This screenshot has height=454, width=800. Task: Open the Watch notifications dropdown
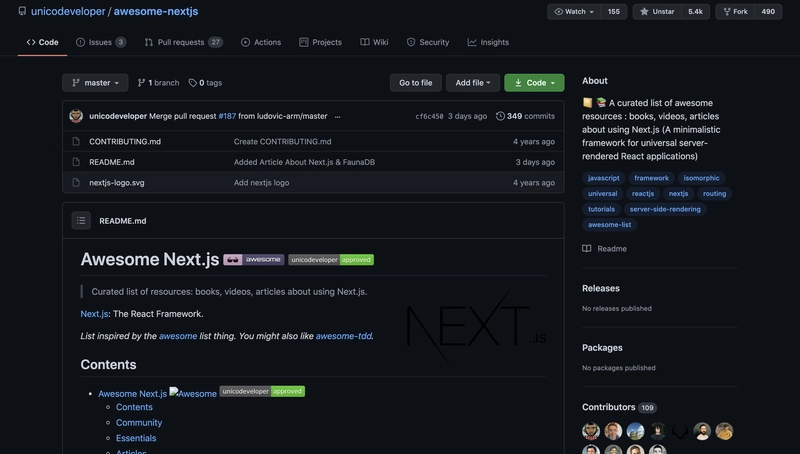coord(574,11)
